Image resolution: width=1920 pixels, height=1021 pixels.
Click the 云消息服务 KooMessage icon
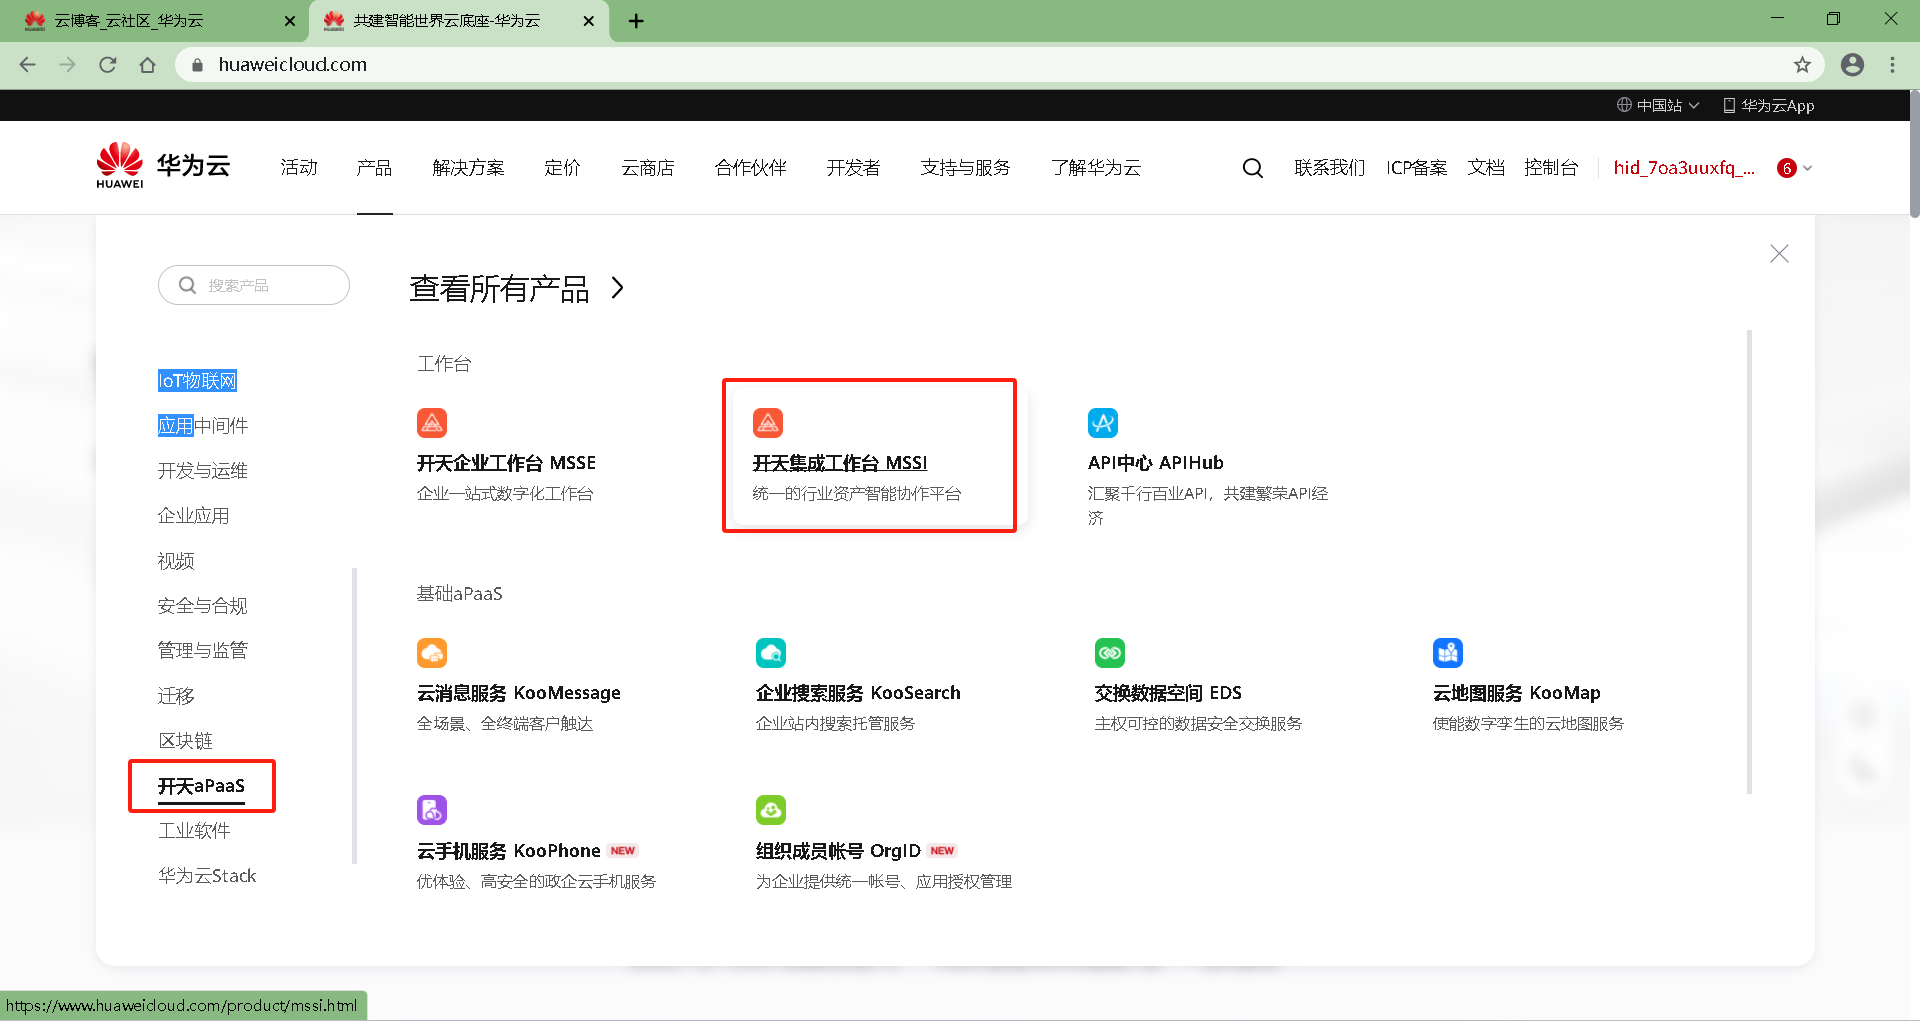point(432,653)
